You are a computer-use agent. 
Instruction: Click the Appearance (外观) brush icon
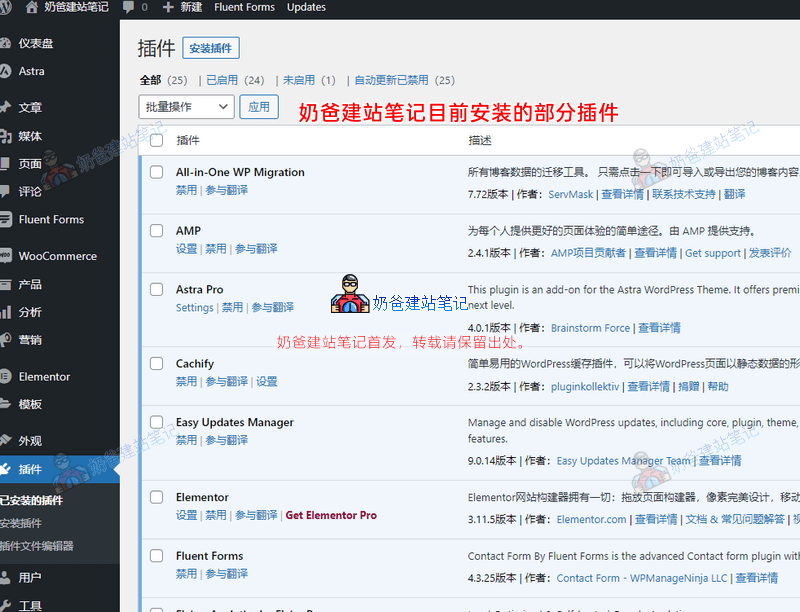click(x=6, y=441)
